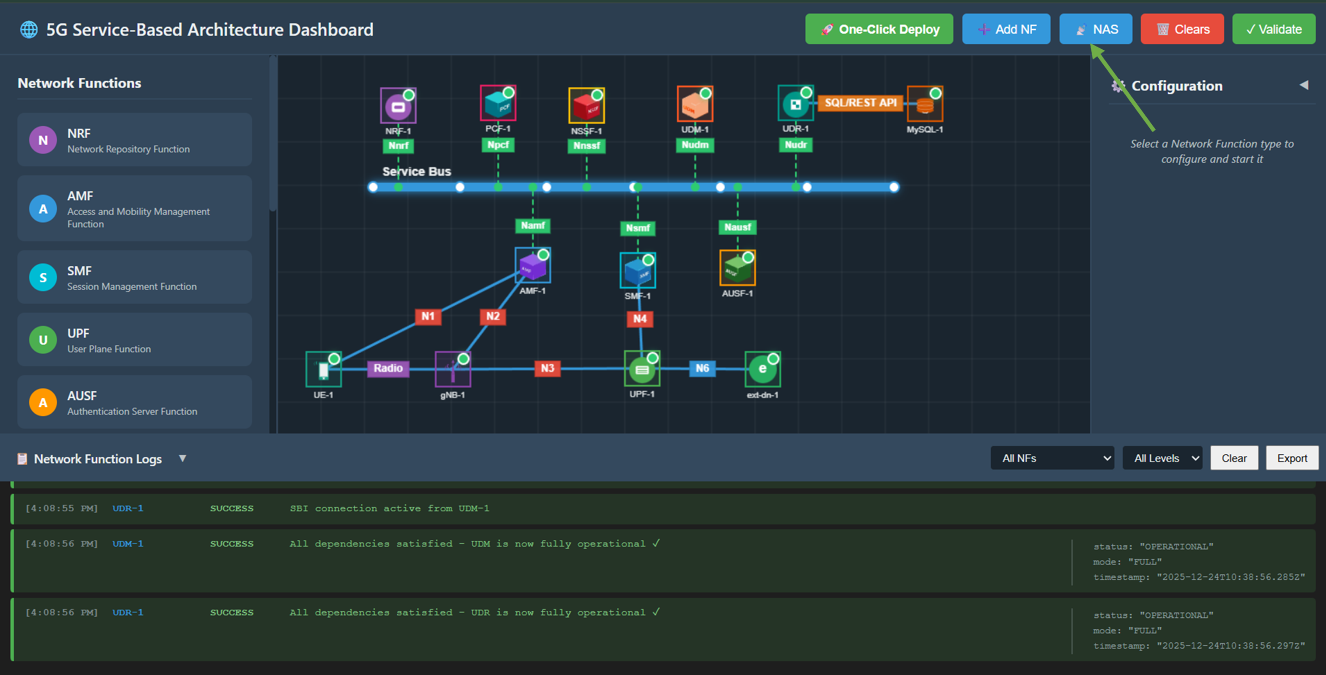This screenshot has height=675, width=1326.
Task: Select the NRF-1 node icon in the topology
Action: tap(396, 104)
